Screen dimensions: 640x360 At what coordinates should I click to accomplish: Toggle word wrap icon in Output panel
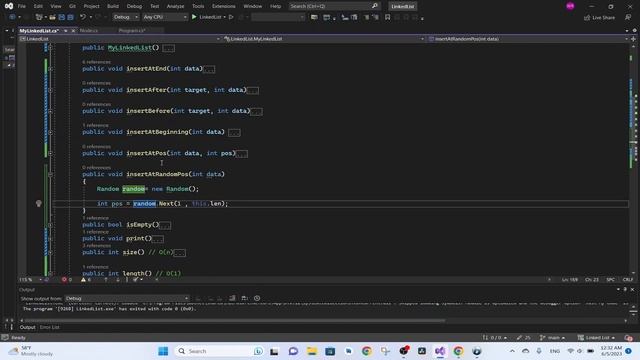pyautogui.click(x=244, y=298)
